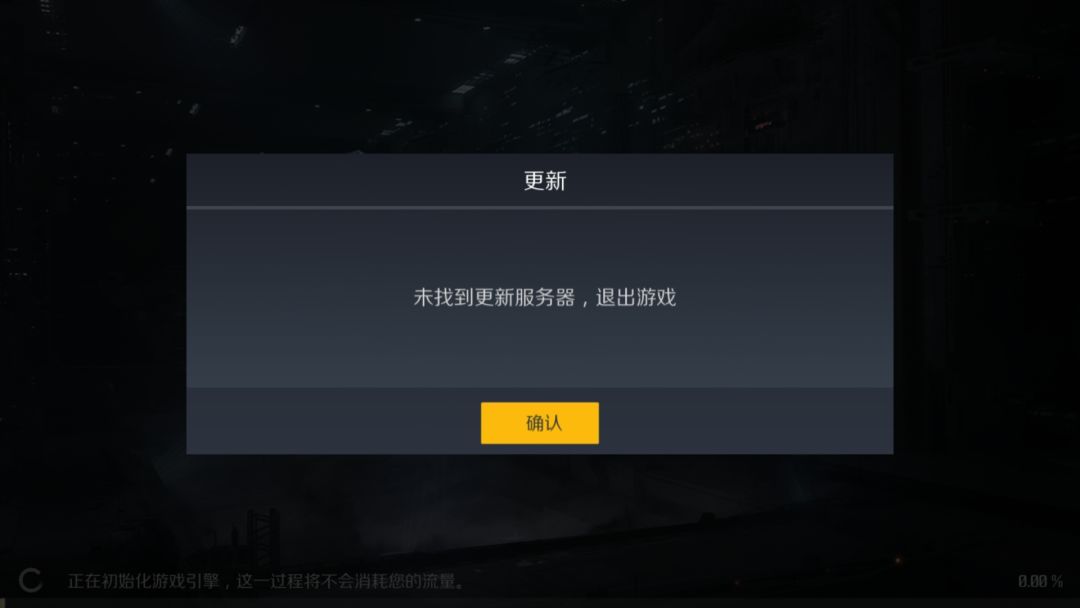Click the circular loading indicator bottom-left

30,580
